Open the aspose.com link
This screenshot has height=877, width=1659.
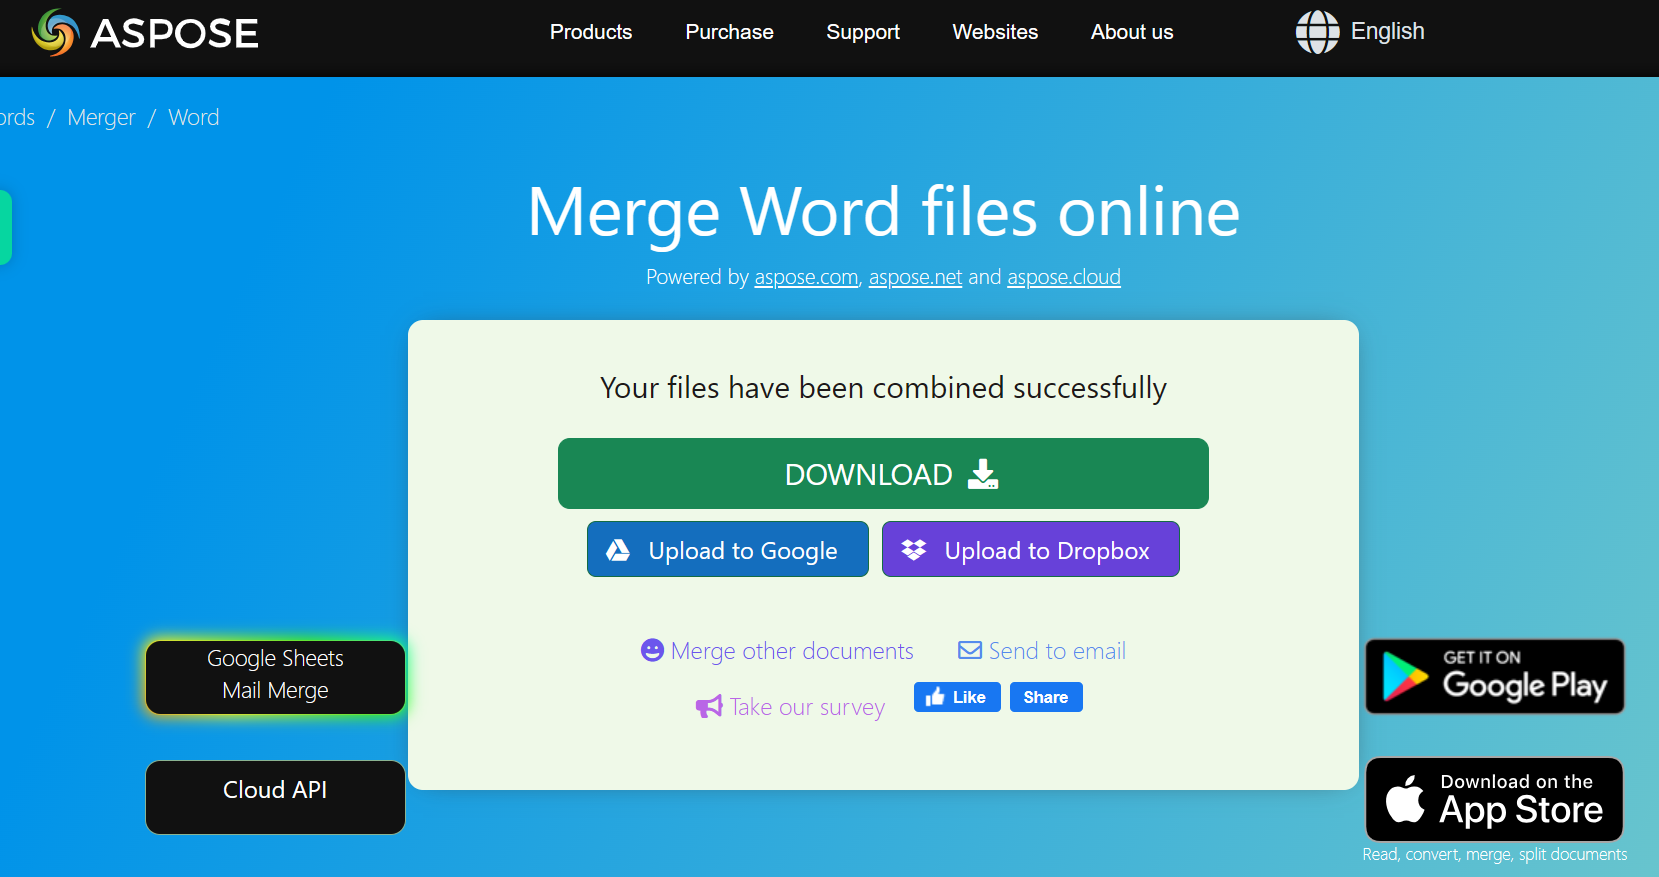click(x=806, y=277)
